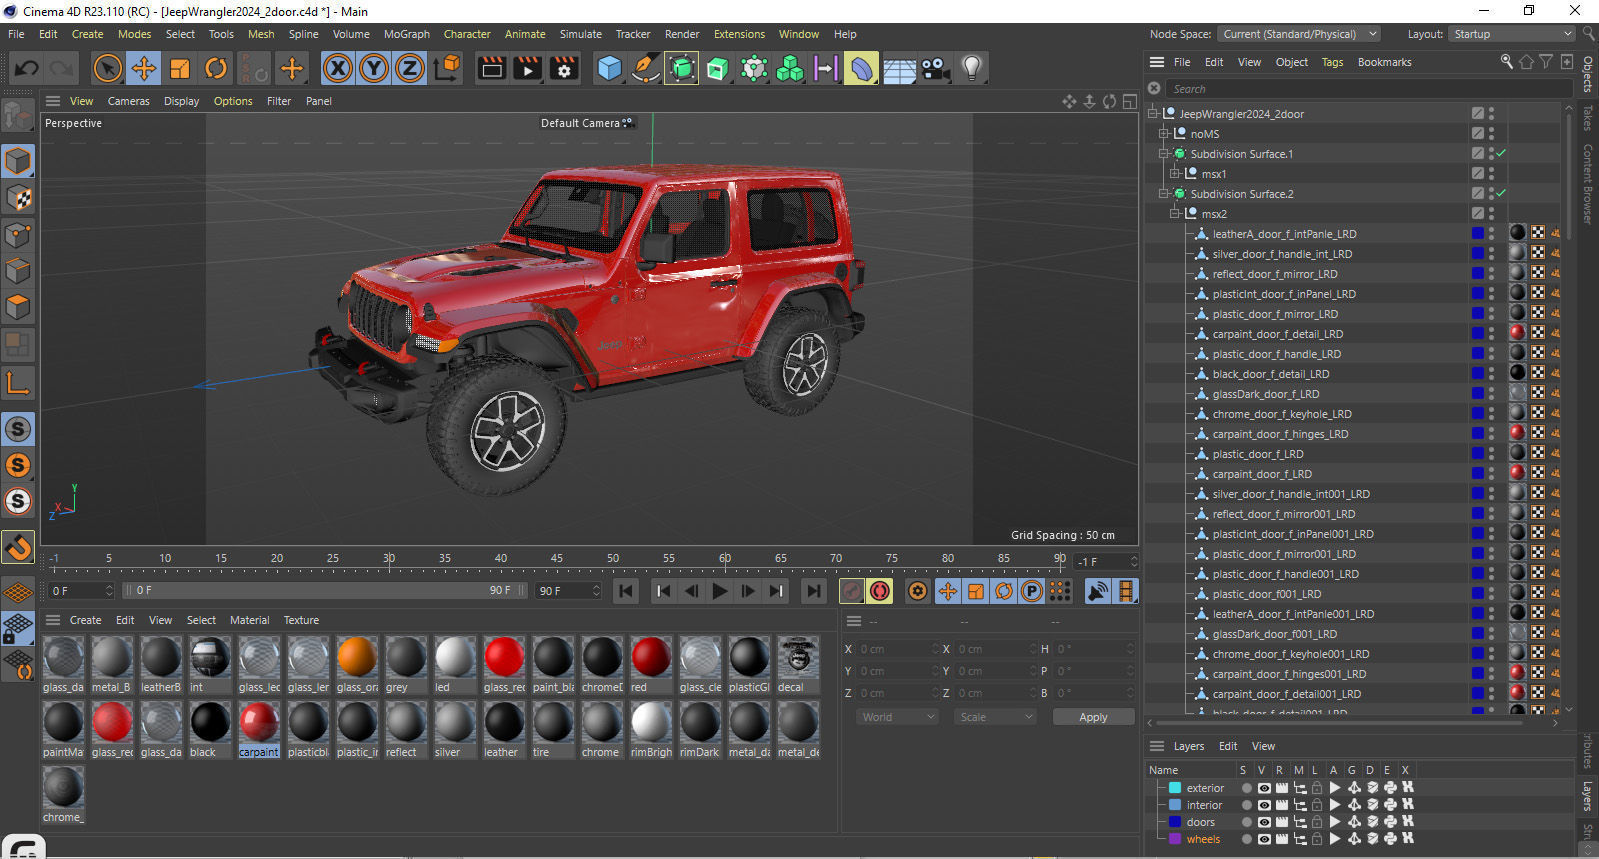This screenshot has width=1599, height=859.
Task: Toggle Subdivision Surface.2 enable checkmark
Action: coord(1501,194)
